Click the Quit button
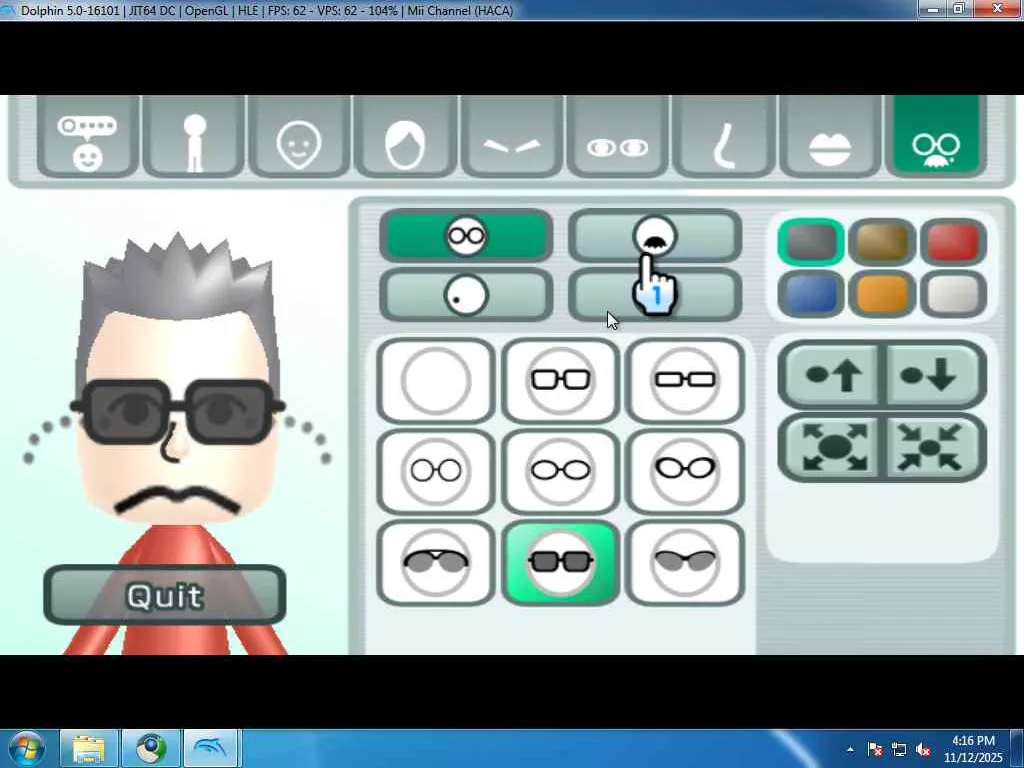The width and height of the screenshot is (1024, 768). coord(165,595)
